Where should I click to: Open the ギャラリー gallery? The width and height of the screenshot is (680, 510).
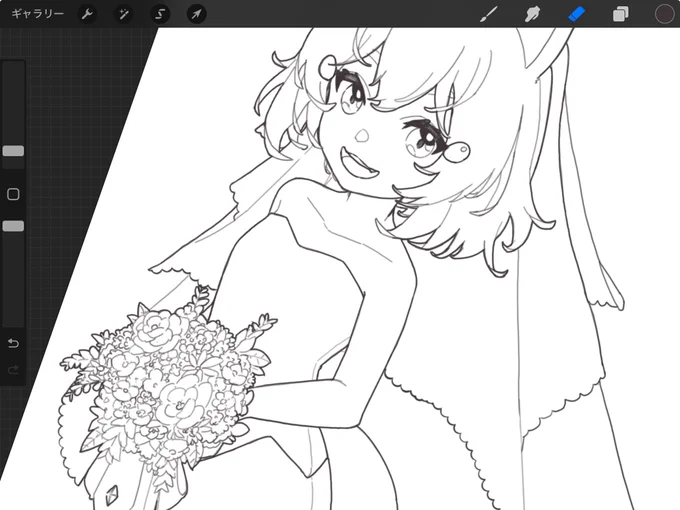click(37, 14)
